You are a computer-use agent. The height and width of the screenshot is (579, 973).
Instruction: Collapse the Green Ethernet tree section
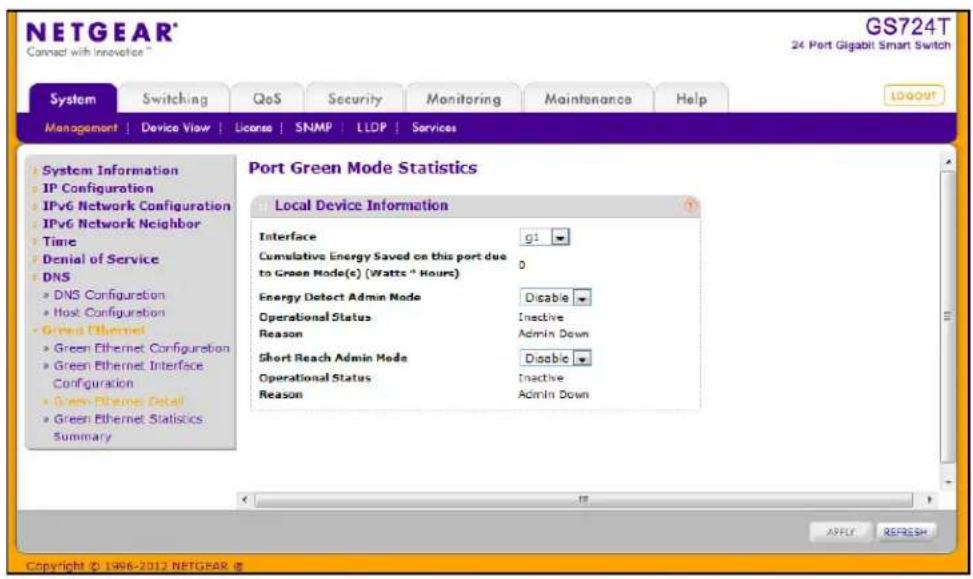[93, 330]
